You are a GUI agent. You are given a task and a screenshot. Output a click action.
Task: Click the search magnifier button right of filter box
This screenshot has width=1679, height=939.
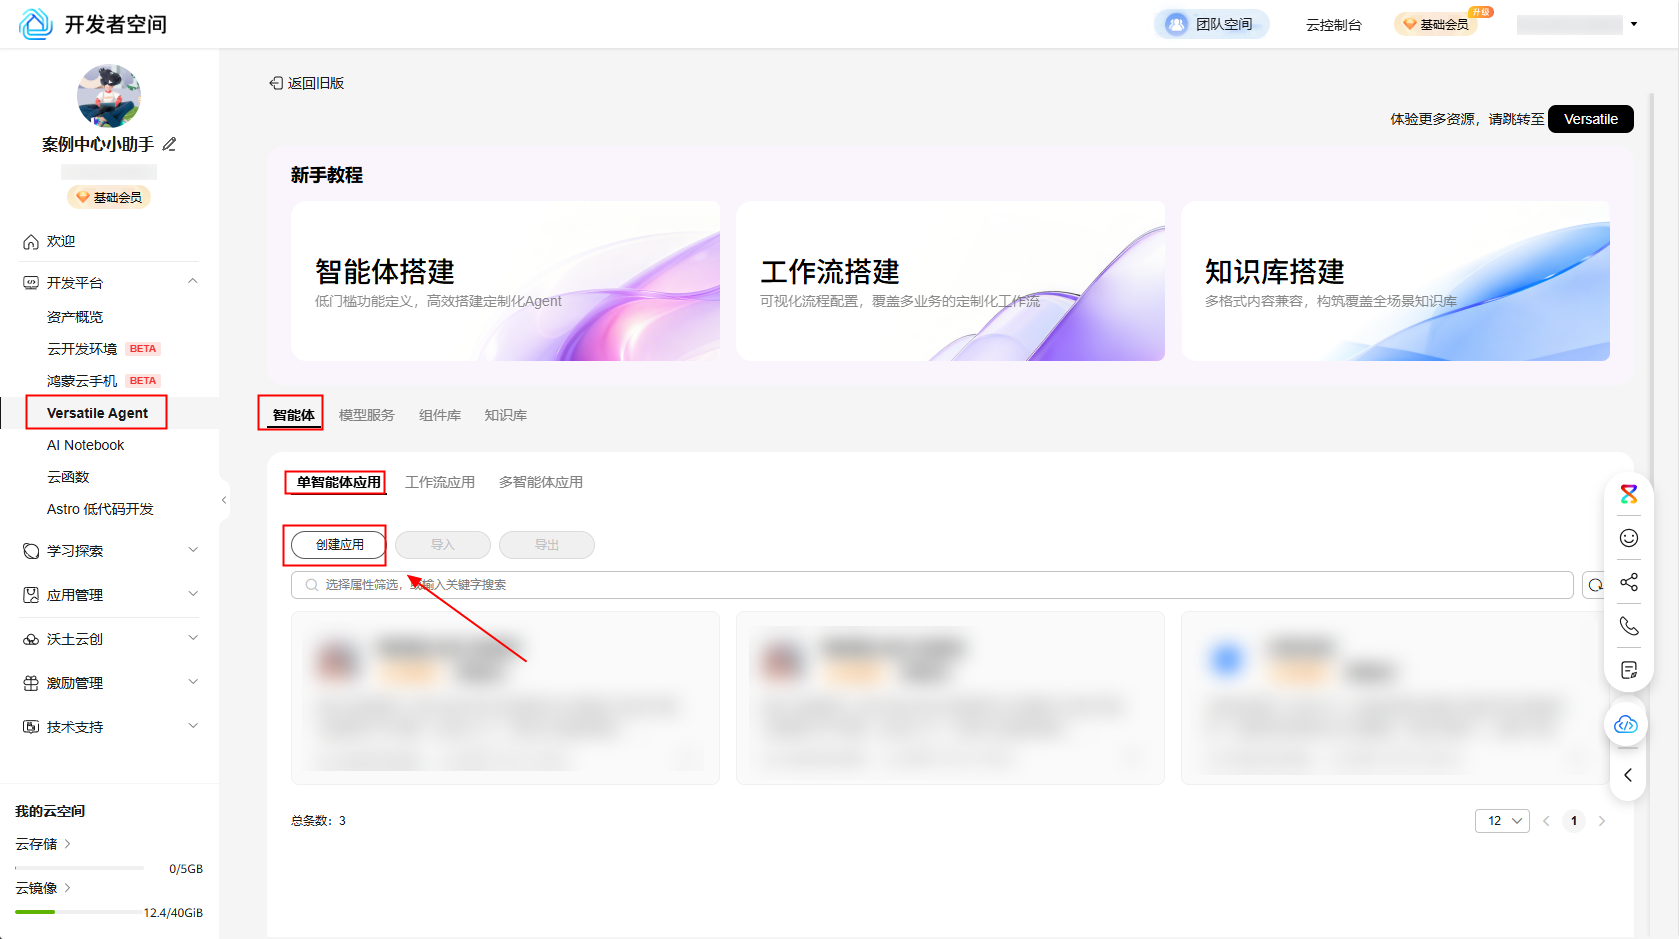pyautogui.click(x=1594, y=585)
